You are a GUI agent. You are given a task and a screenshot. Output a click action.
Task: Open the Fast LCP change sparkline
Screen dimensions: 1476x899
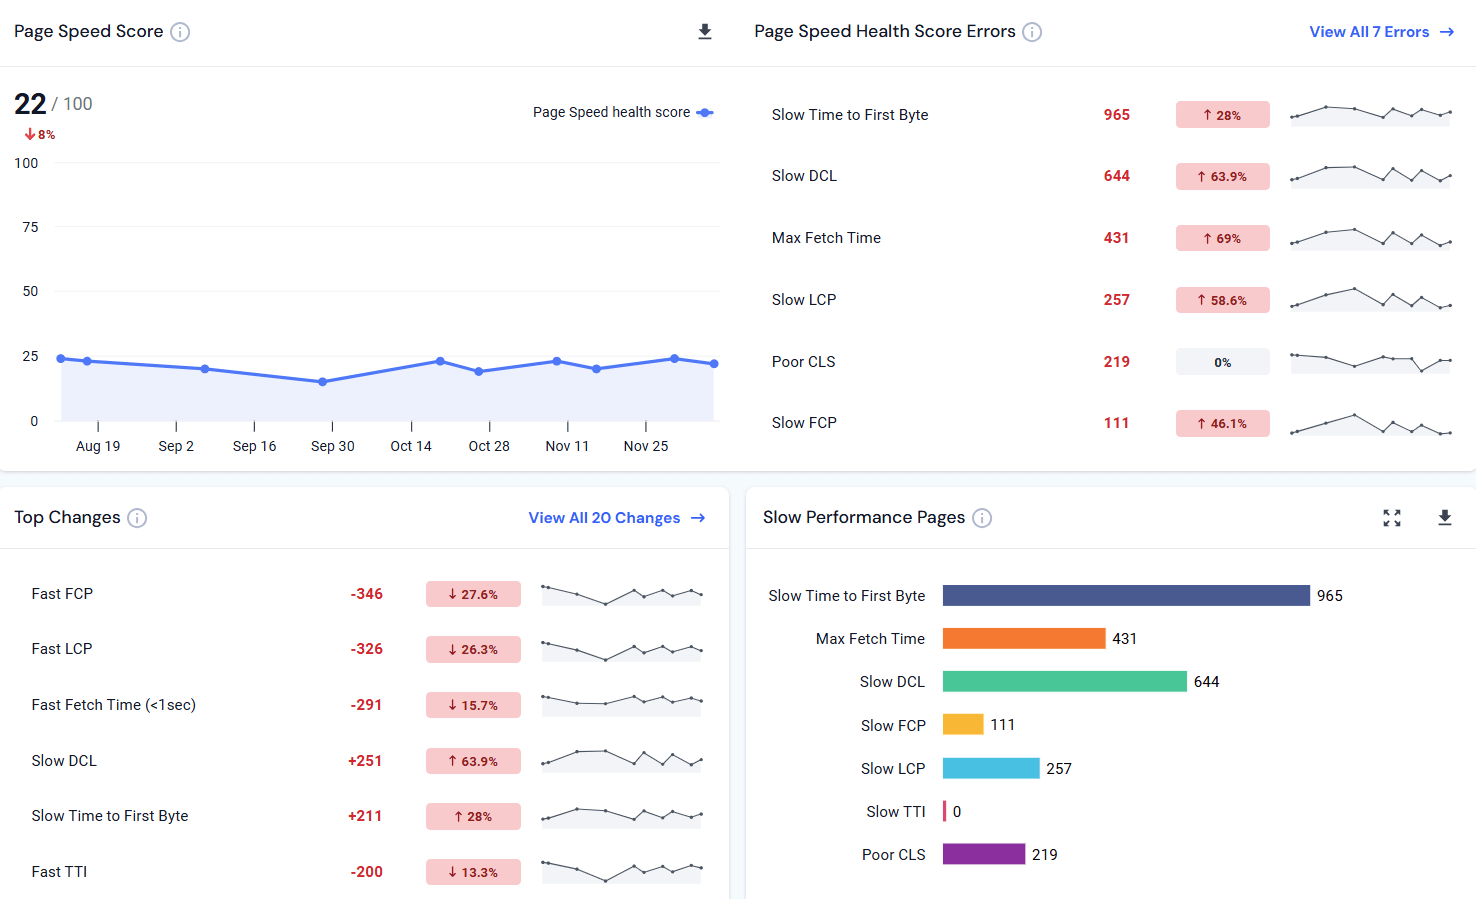tap(622, 649)
